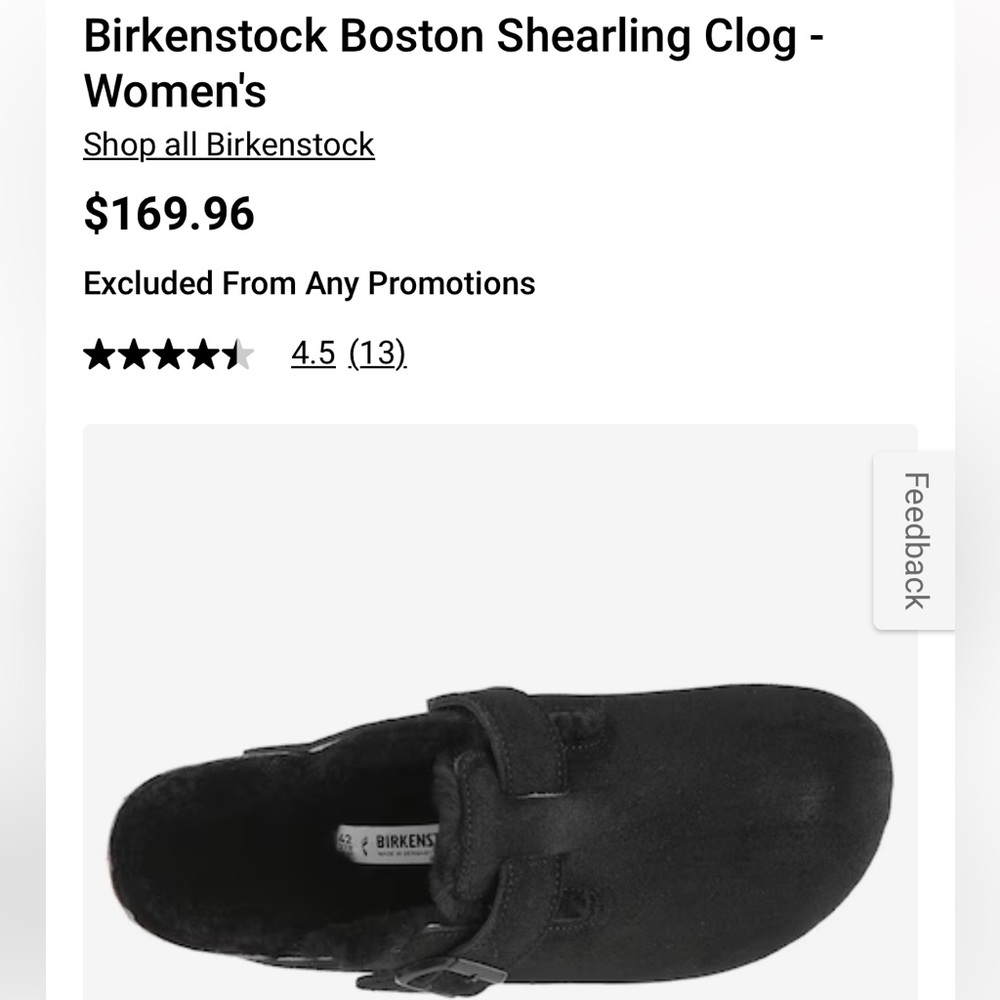Click the 4.5 rating score link
Image resolution: width=1000 pixels, height=1000 pixels.
pos(311,353)
